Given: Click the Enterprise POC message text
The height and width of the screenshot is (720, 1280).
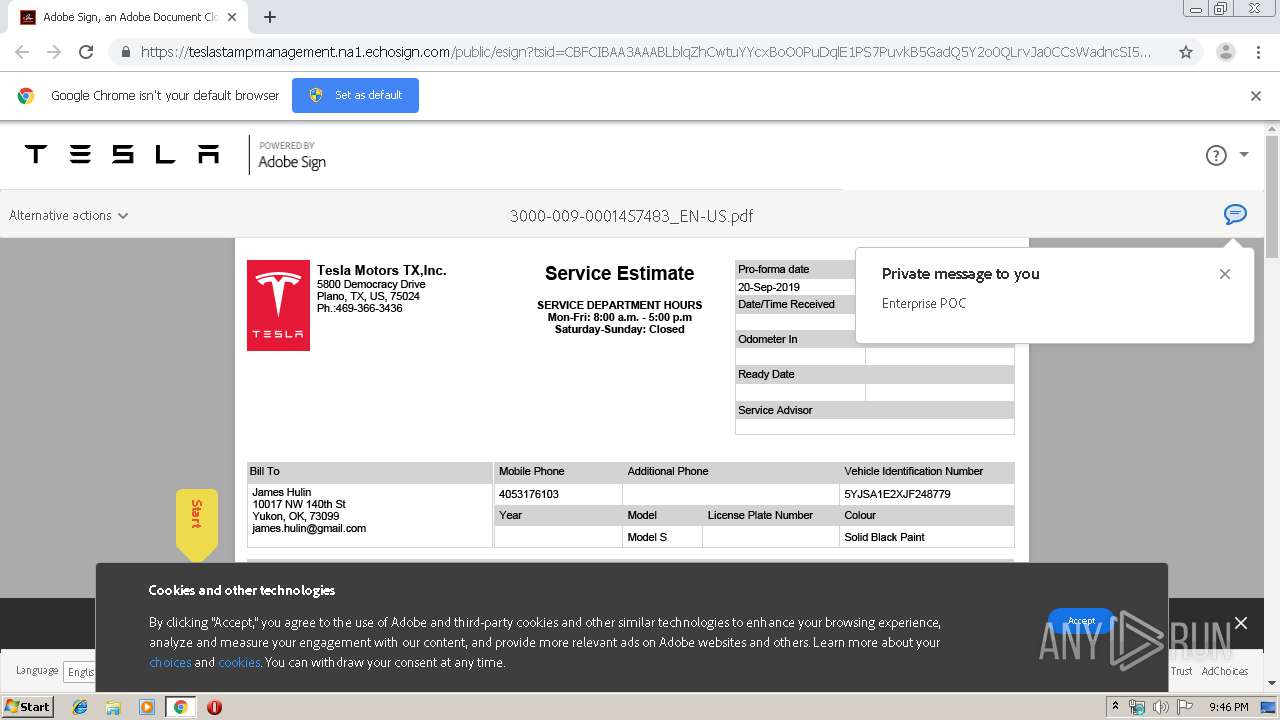Looking at the screenshot, I should coord(924,303).
